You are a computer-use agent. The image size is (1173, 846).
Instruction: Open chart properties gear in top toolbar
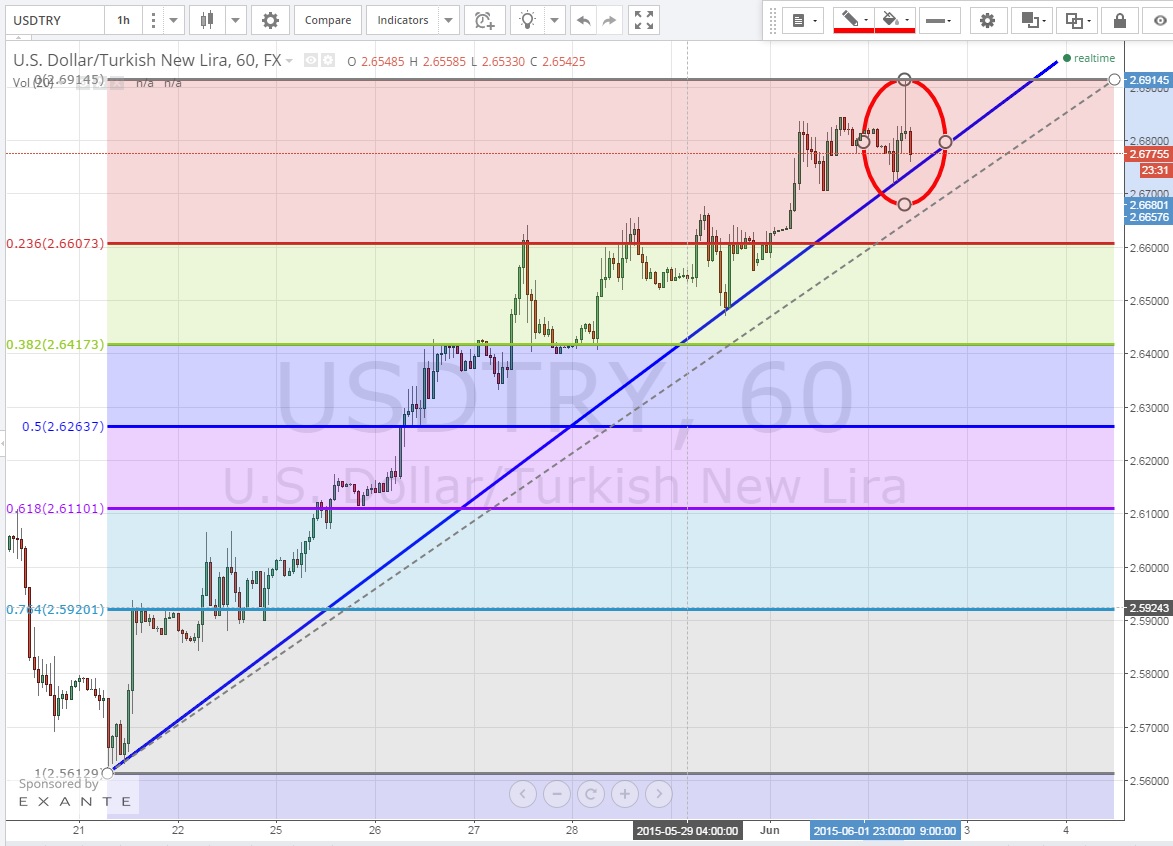pos(269,20)
